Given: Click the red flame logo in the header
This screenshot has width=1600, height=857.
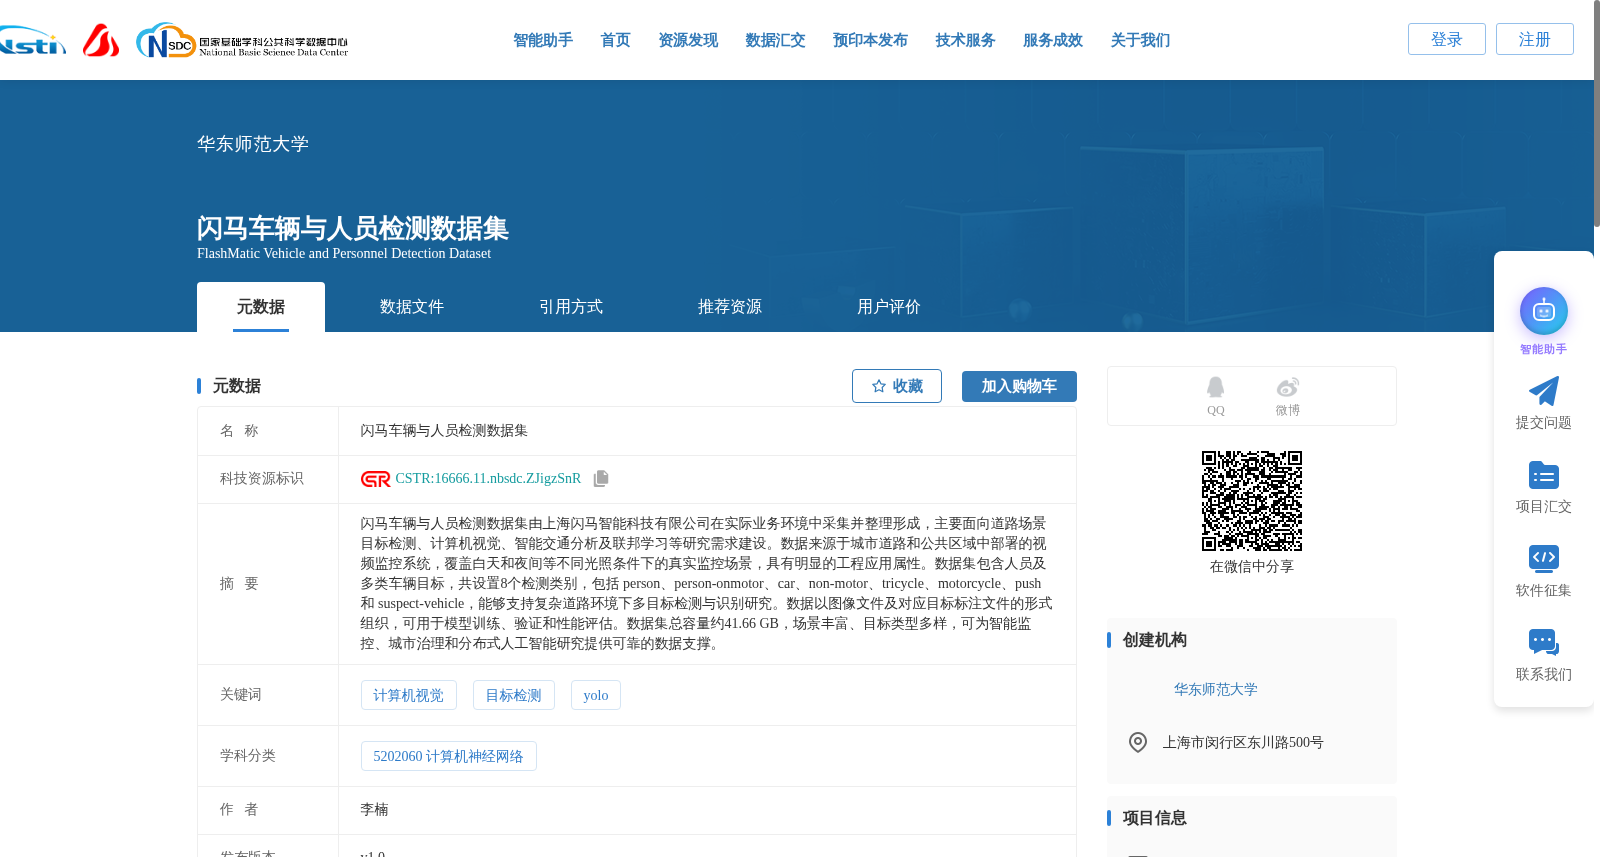Looking at the screenshot, I should 101,40.
